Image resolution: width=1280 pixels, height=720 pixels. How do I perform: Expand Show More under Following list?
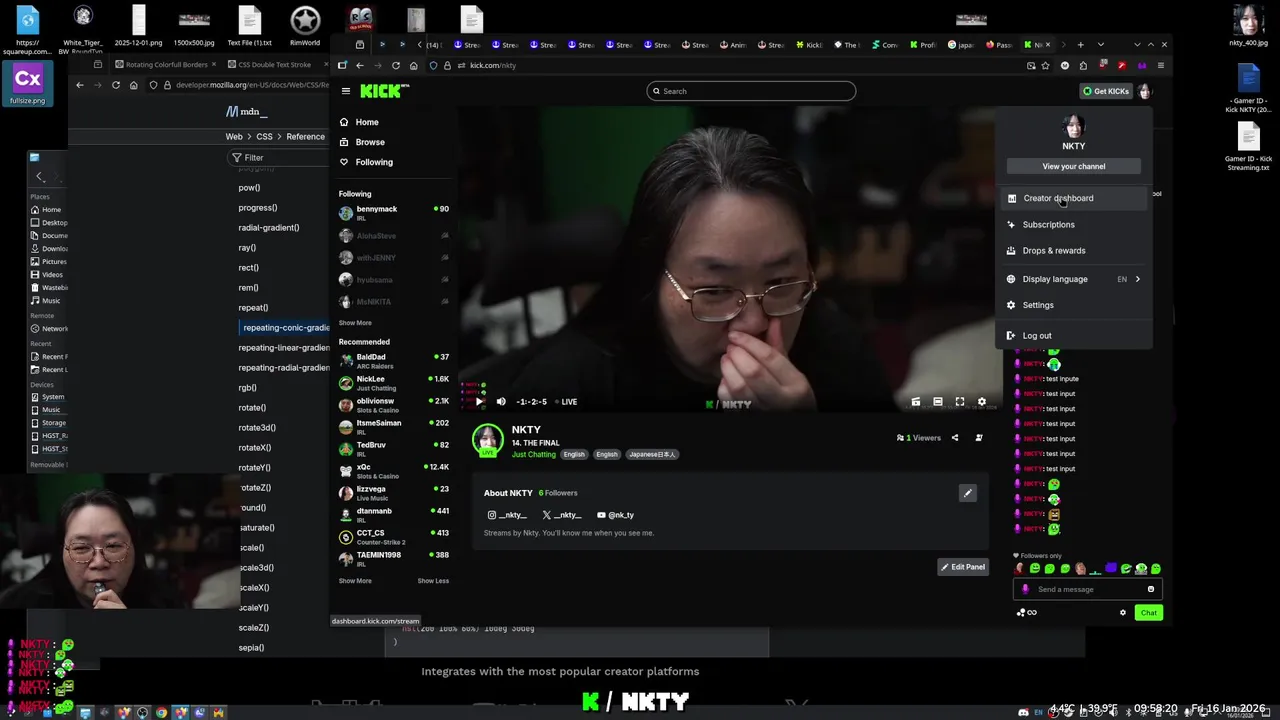[355, 323]
